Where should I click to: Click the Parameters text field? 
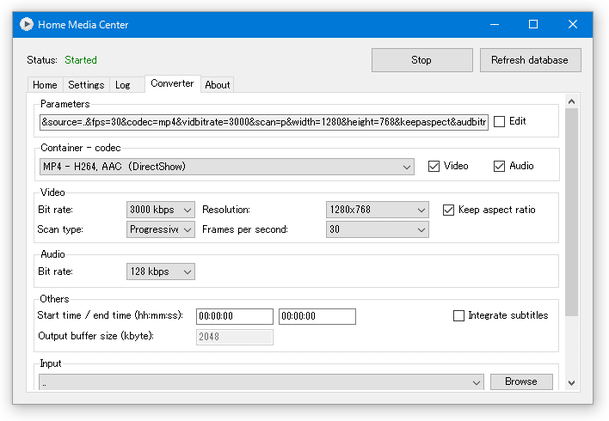(264, 122)
